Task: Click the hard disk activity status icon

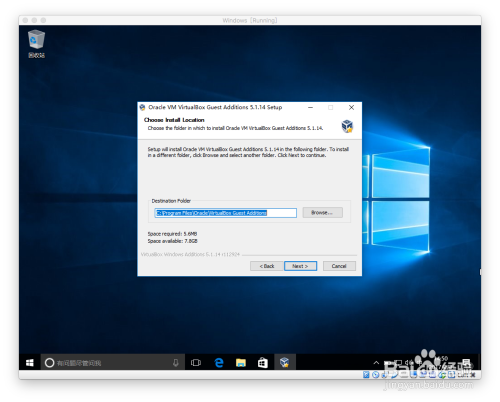Action: pos(366,375)
